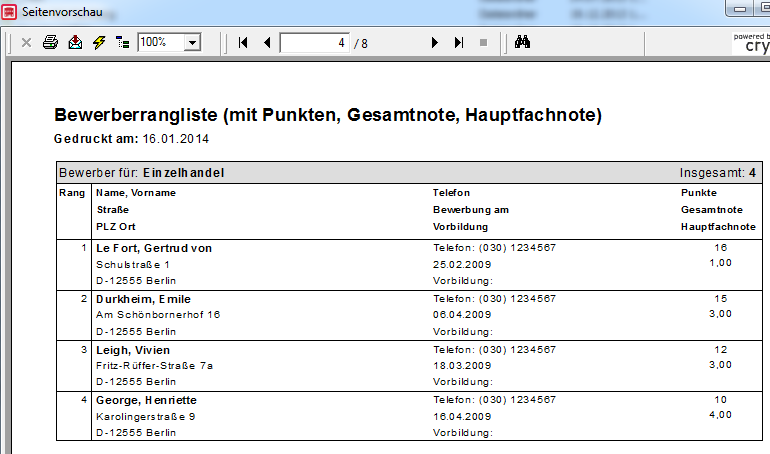770x454 pixels.
Task: Click address Karolingerstraße 9
Action: tap(146, 417)
